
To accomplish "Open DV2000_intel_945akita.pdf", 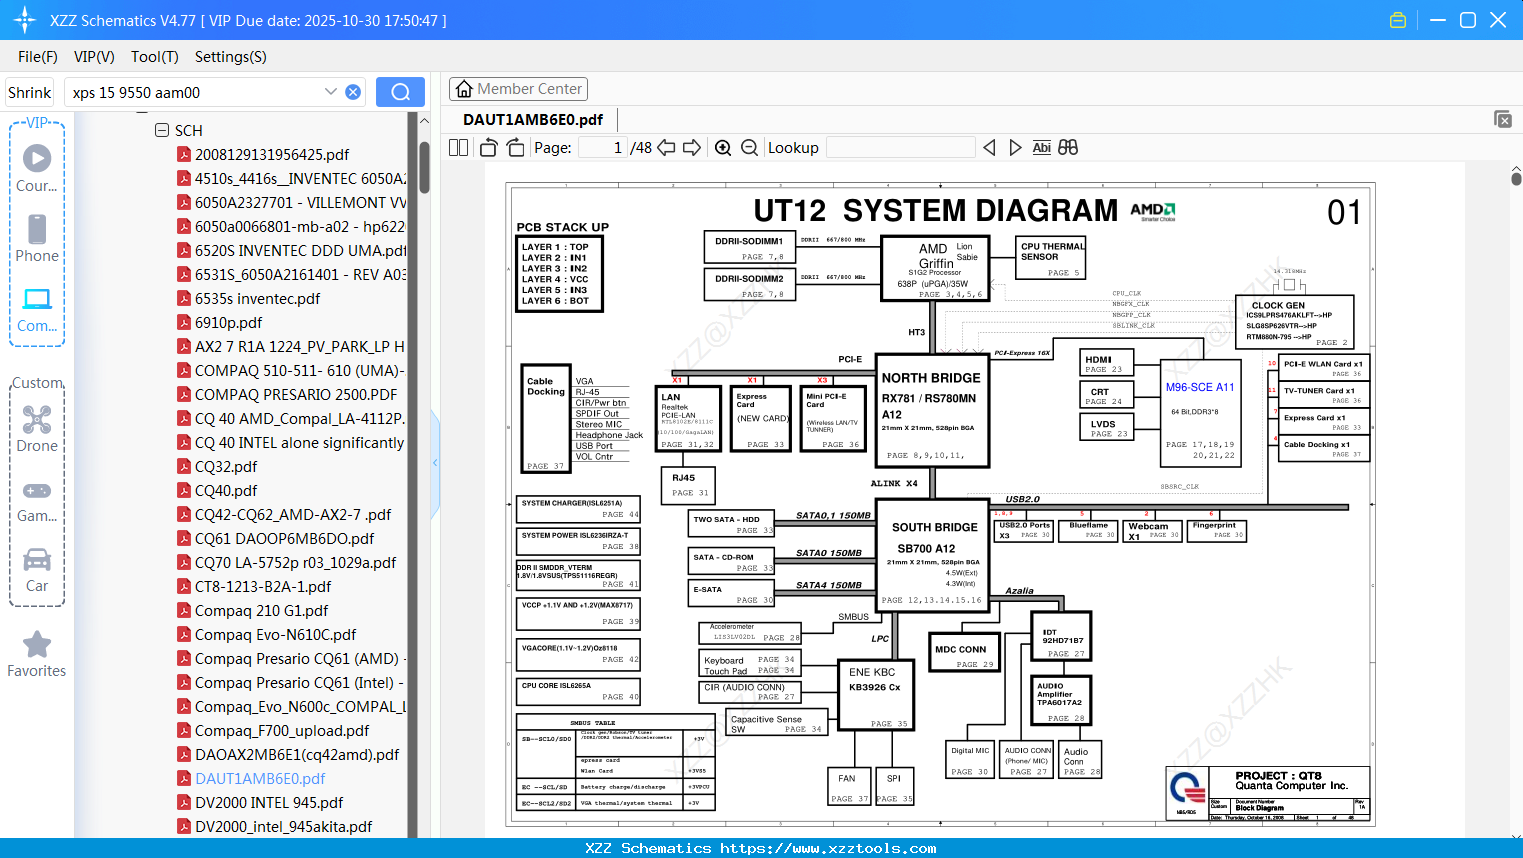I will (283, 827).
